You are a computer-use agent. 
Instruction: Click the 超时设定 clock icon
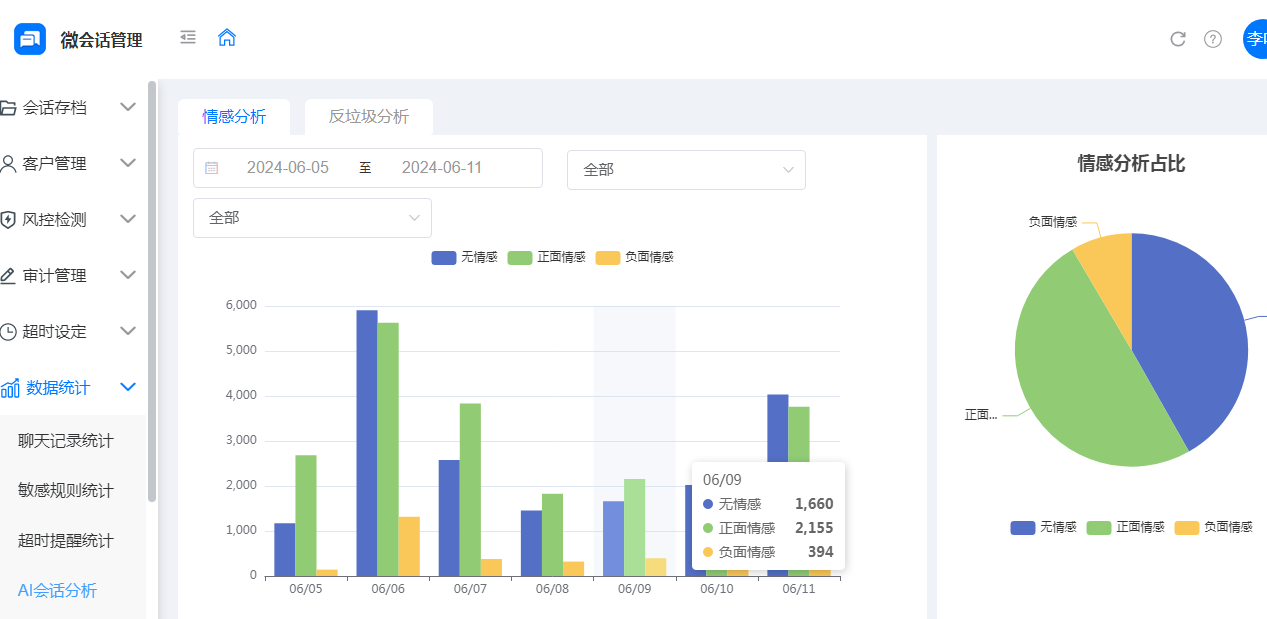click(8, 331)
